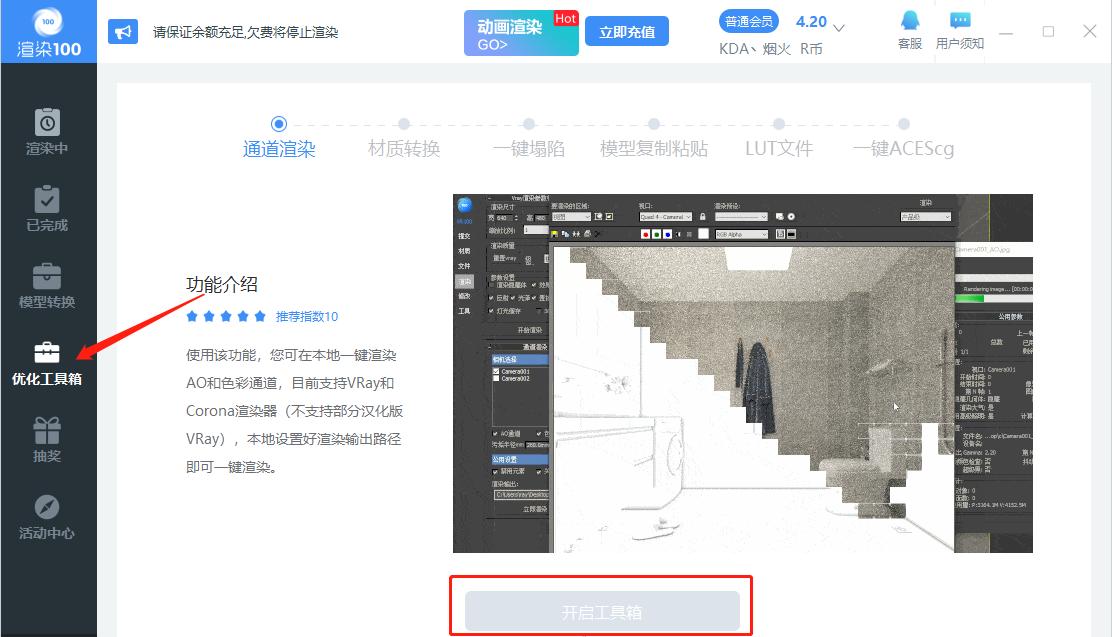Click the 立即充值 recharge button
This screenshot has height=637, width=1112.
coord(626,31)
